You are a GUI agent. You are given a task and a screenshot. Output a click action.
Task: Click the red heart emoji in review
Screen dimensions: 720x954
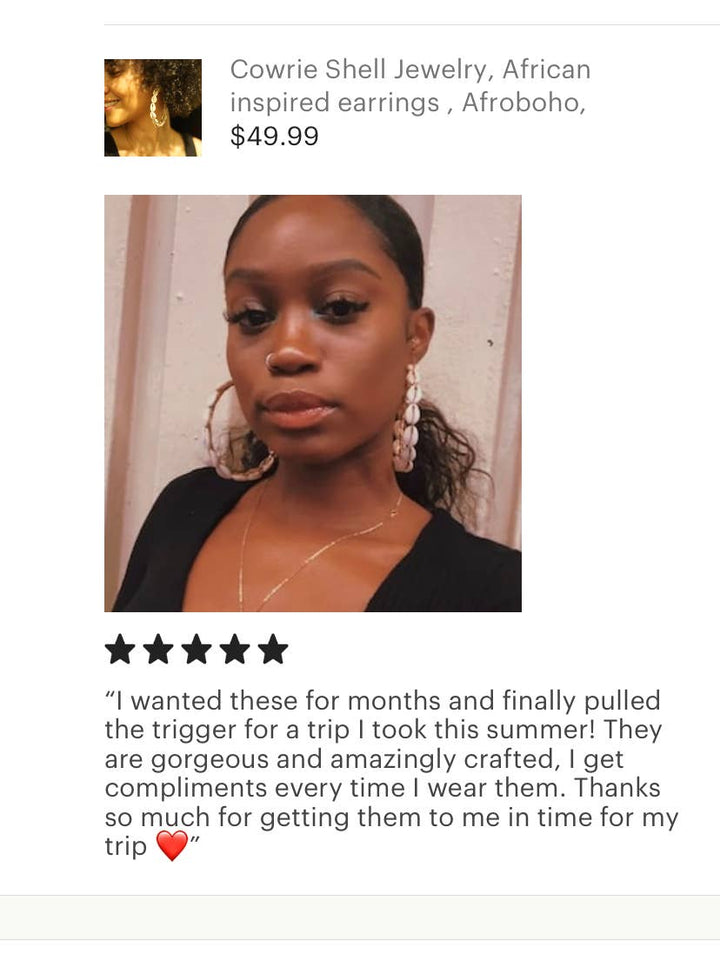click(172, 846)
